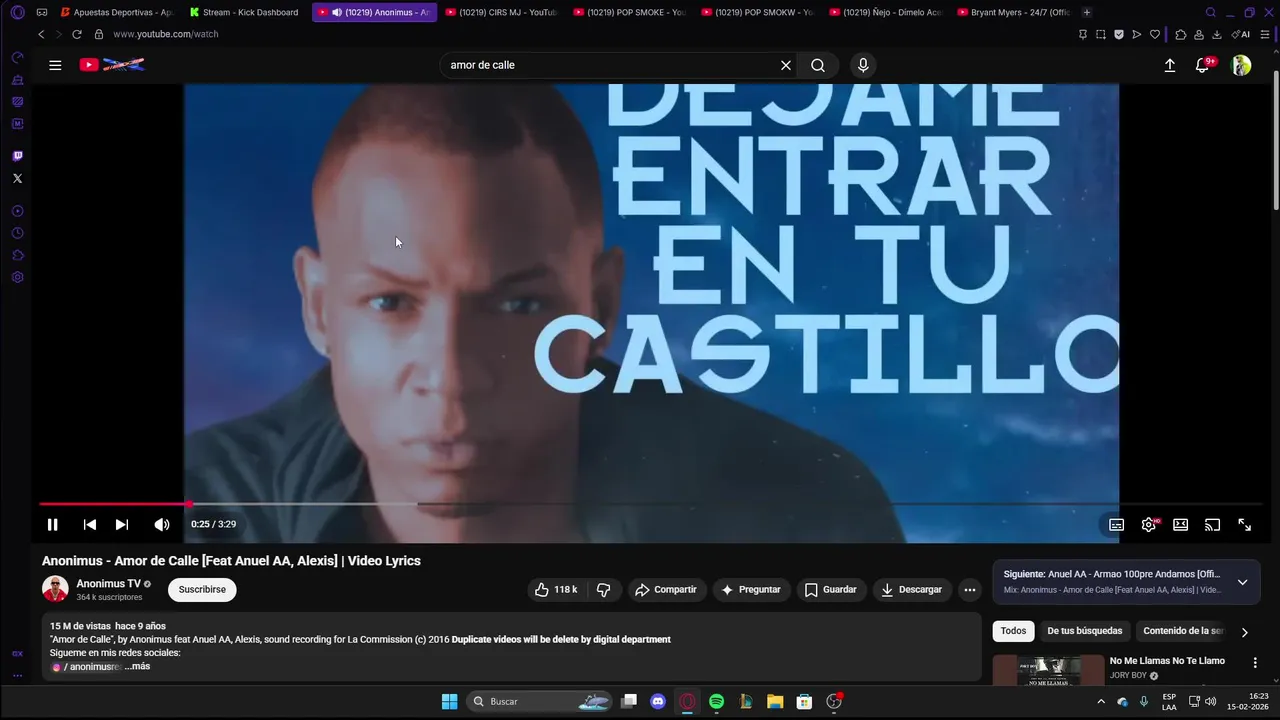
Task: Switch to Ñejo - Dímelo tab
Action: pyautogui.click(x=884, y=12)
